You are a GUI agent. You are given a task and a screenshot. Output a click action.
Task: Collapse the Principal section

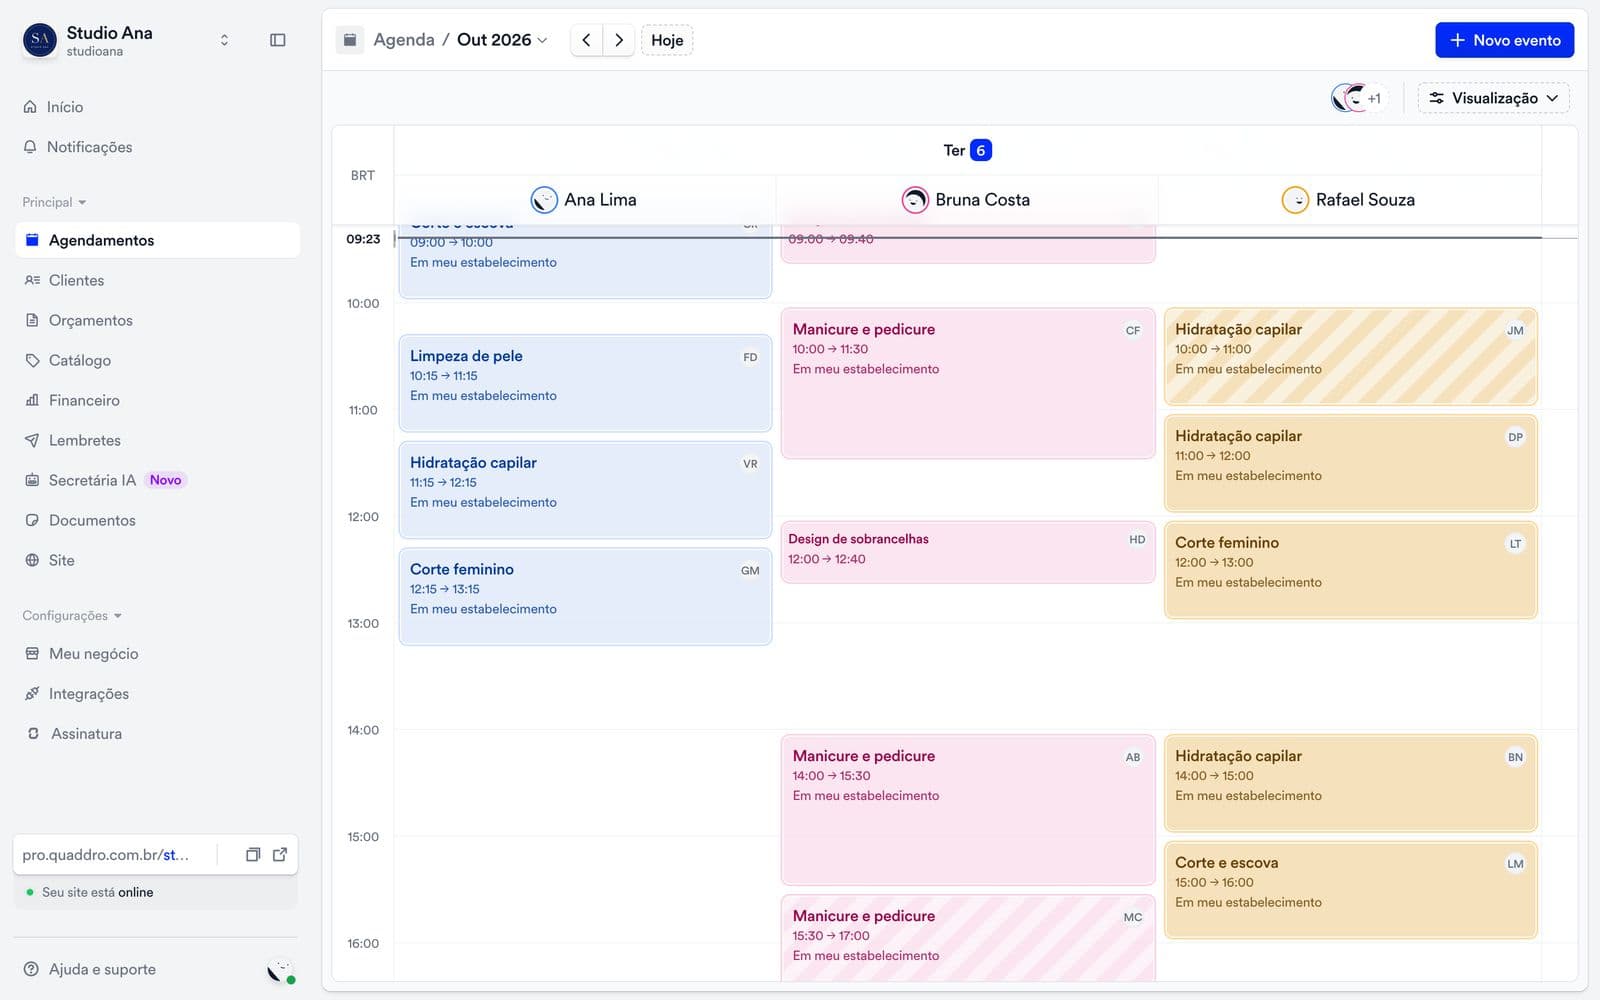coord(54,202)
